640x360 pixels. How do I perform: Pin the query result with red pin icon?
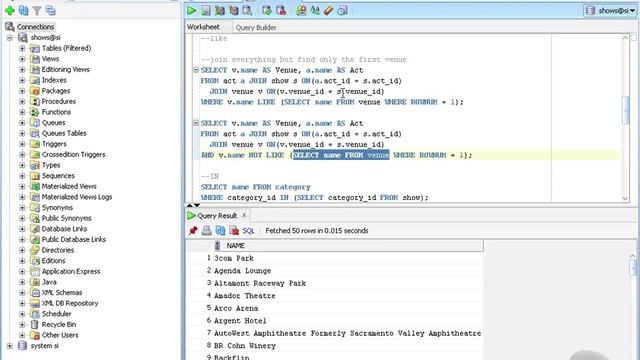[193, 231]
